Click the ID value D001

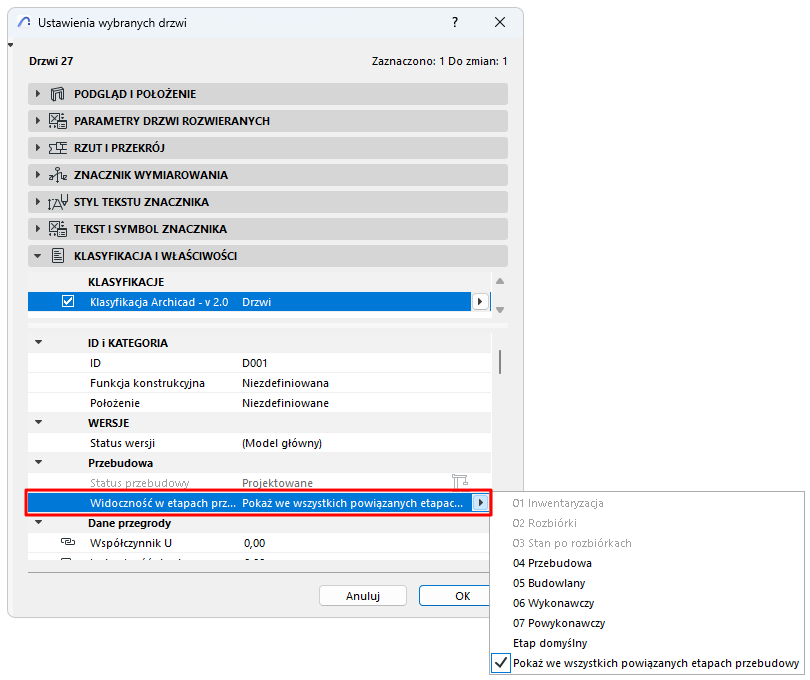pos(255,363)
